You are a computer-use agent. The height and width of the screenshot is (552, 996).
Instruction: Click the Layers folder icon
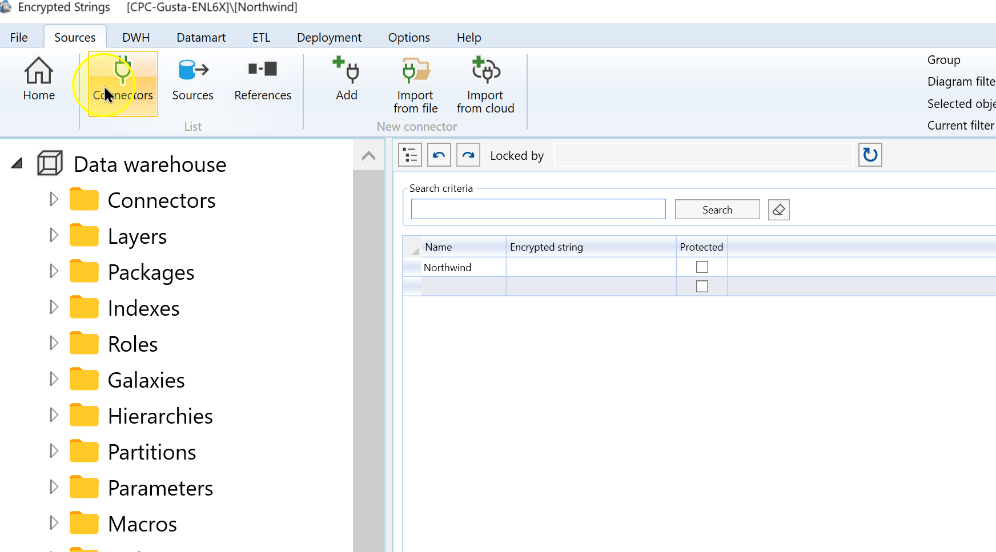pos(84,236)
